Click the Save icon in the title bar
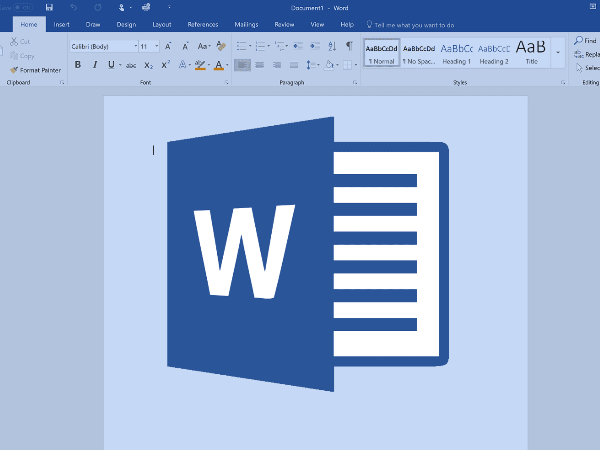Viewport: 600px width, 450px height. 49,7
